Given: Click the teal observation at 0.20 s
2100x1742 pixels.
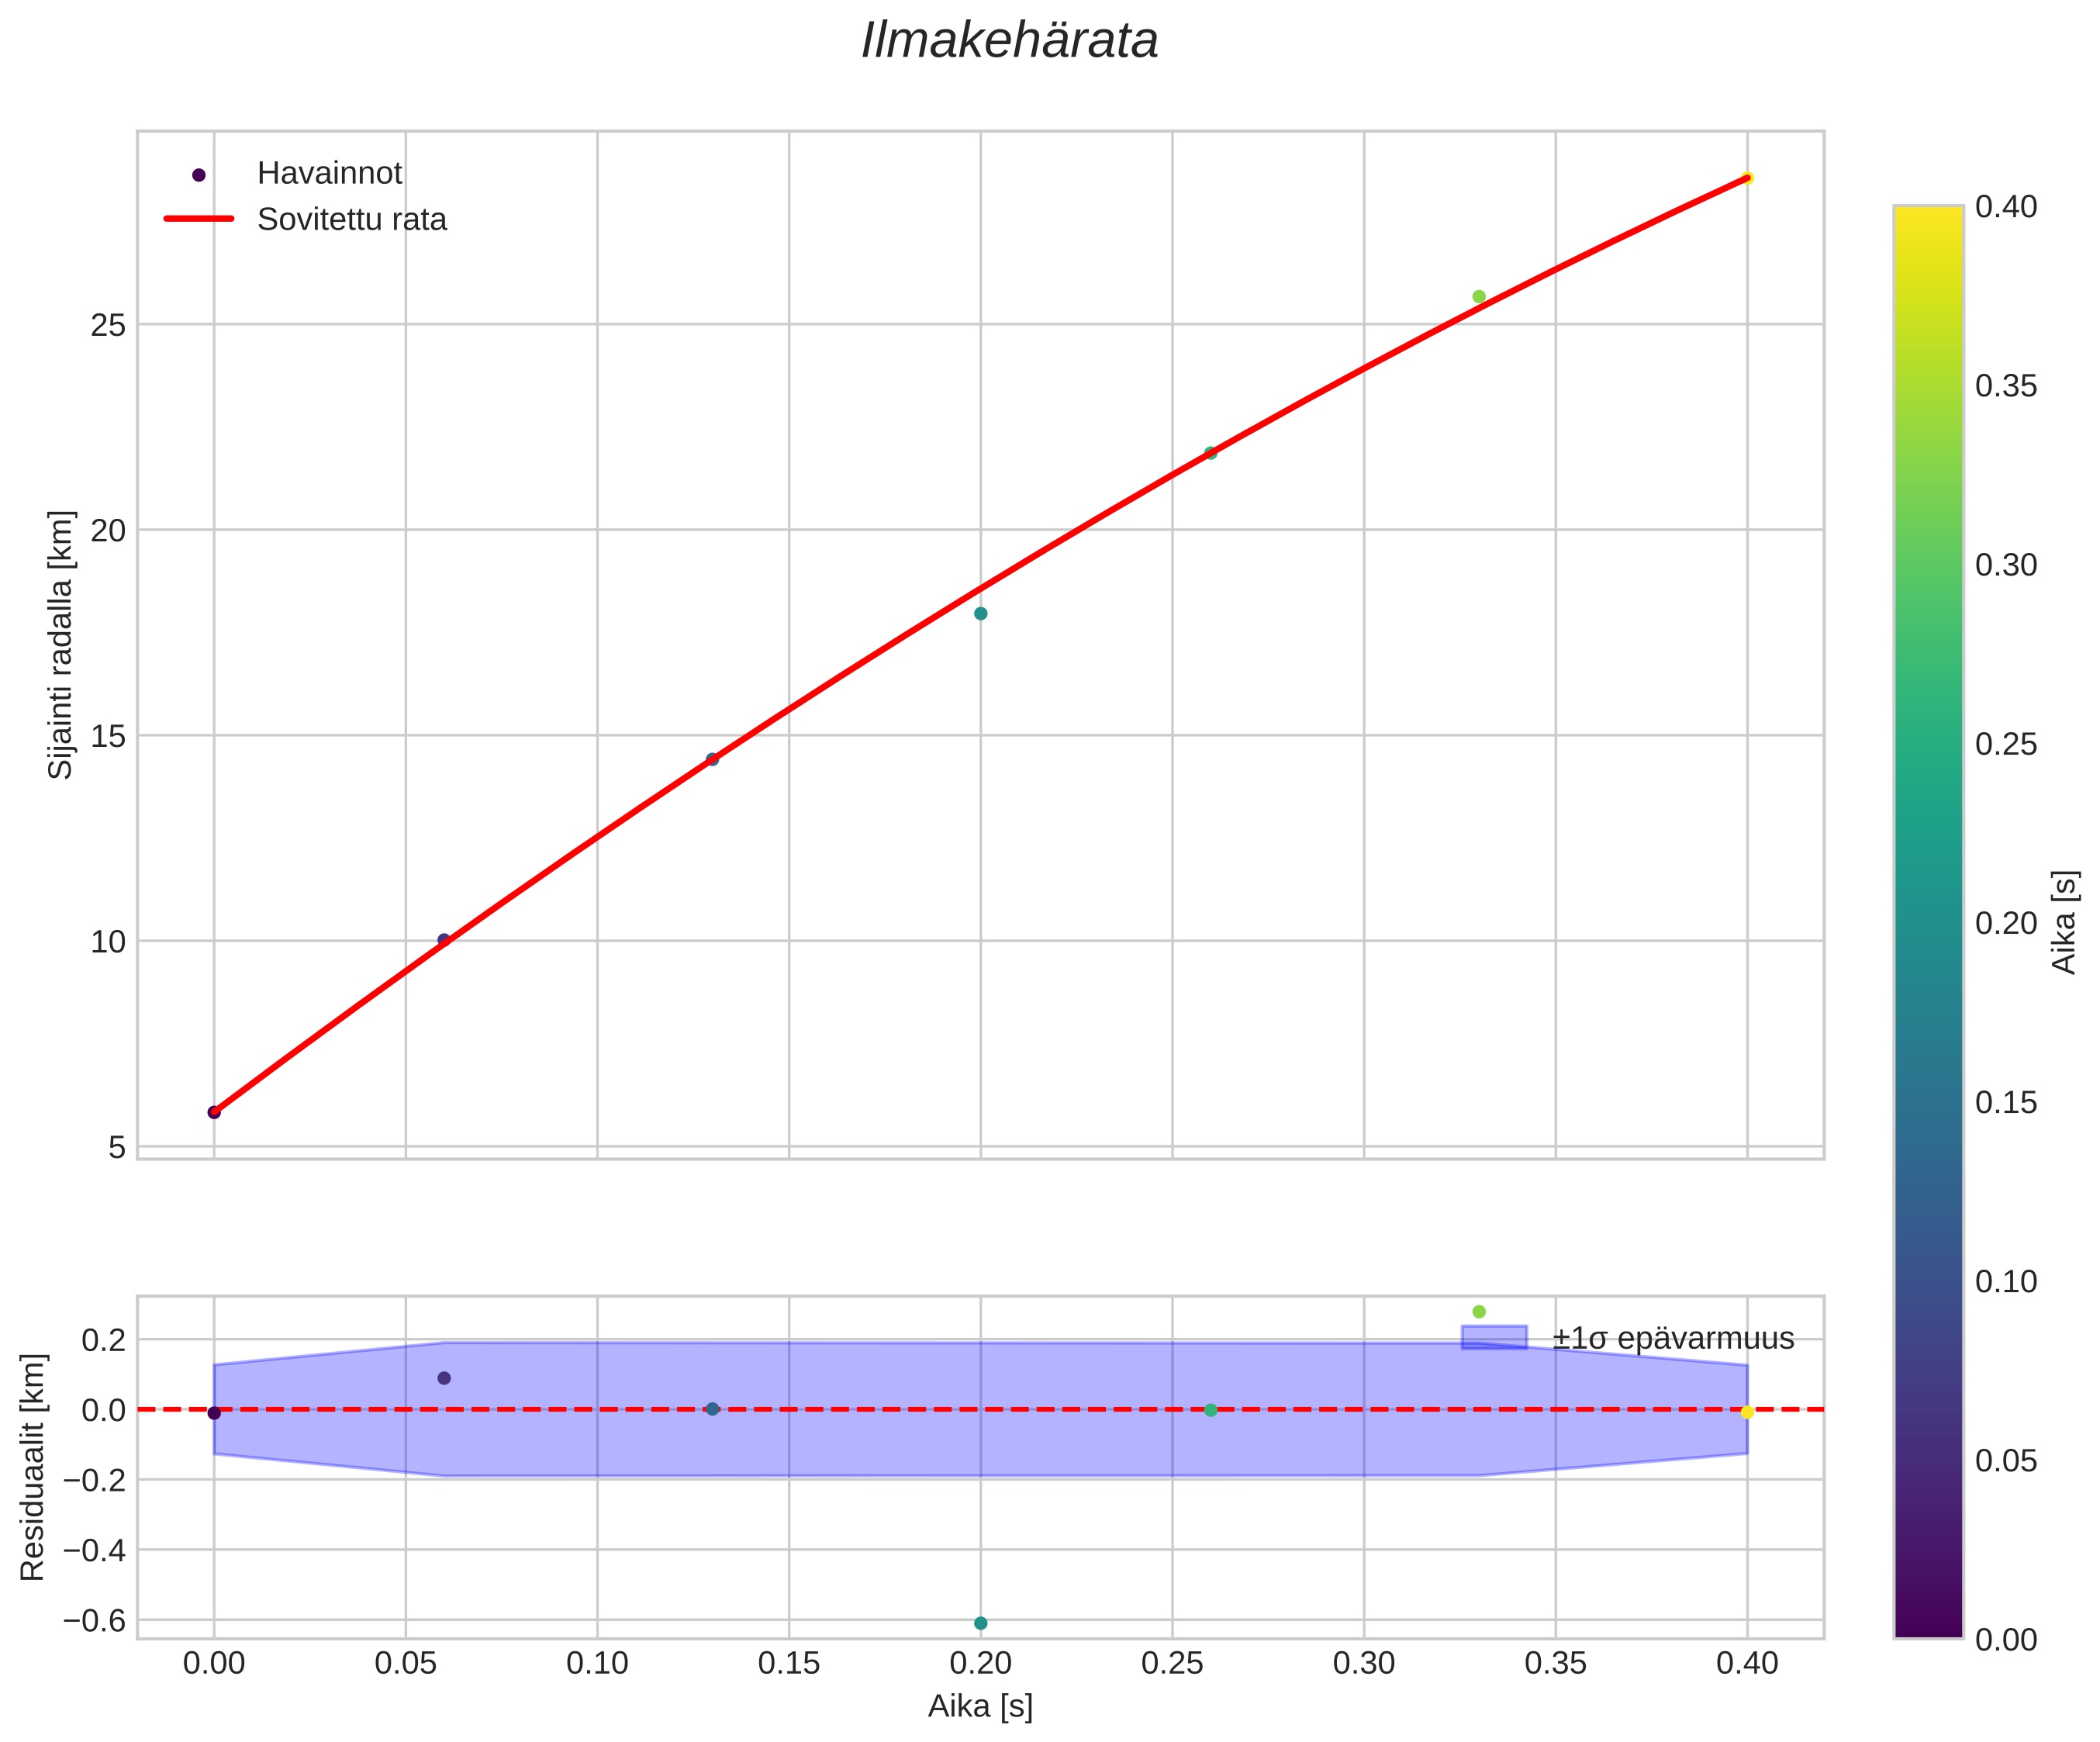Looking at the screenshot, I should [x=980, y=613].
